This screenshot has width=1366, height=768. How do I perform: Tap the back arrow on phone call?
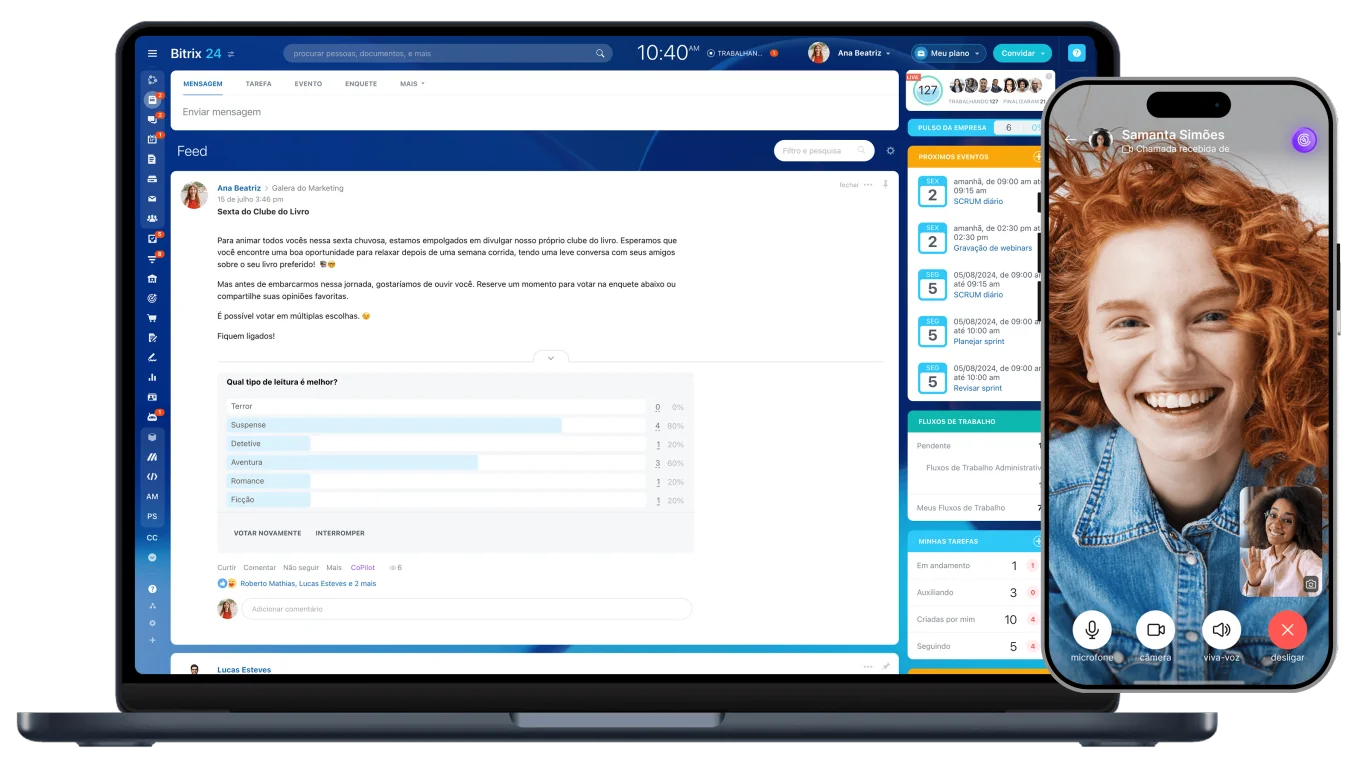(1071, 140)
